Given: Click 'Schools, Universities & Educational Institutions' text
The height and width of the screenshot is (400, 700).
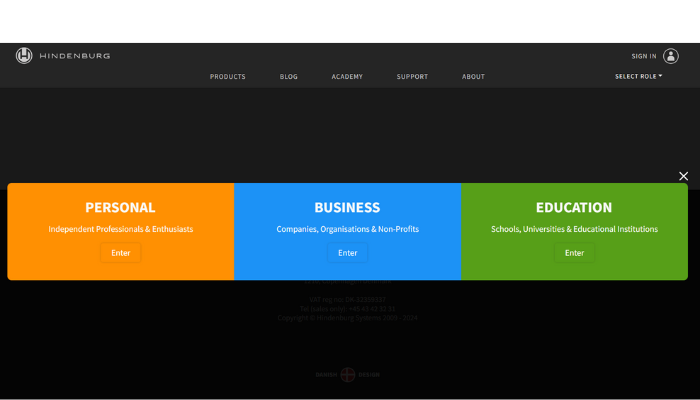Looking at the screenshot, I should pos(574,229).
